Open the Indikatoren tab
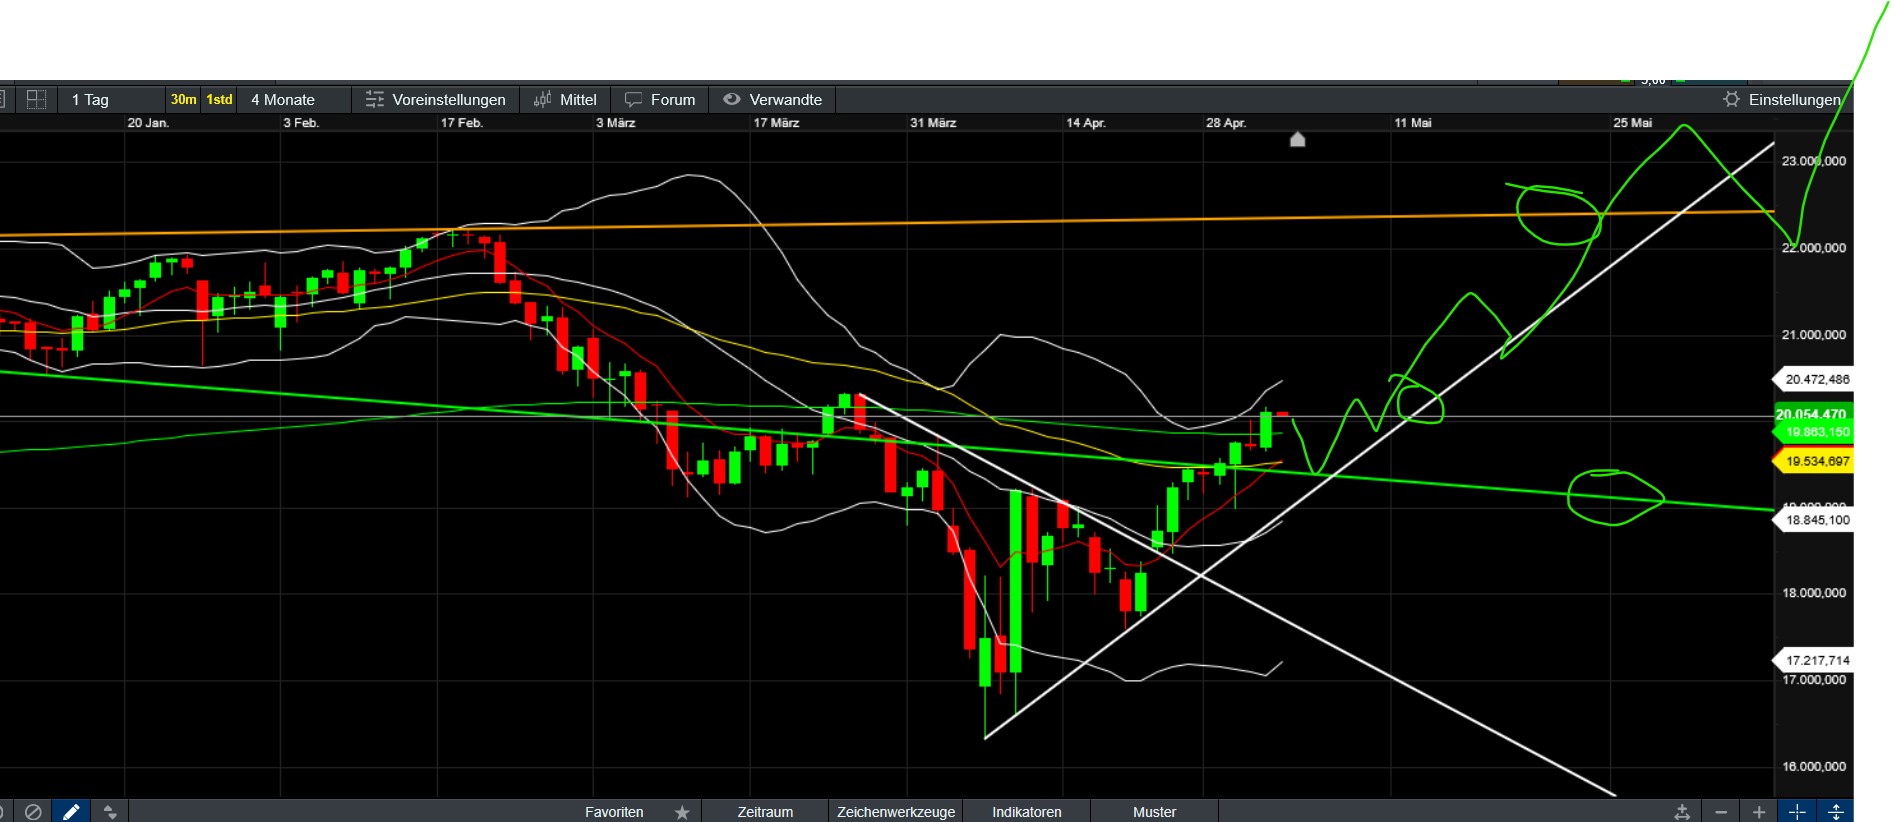 click(1027, 812)
